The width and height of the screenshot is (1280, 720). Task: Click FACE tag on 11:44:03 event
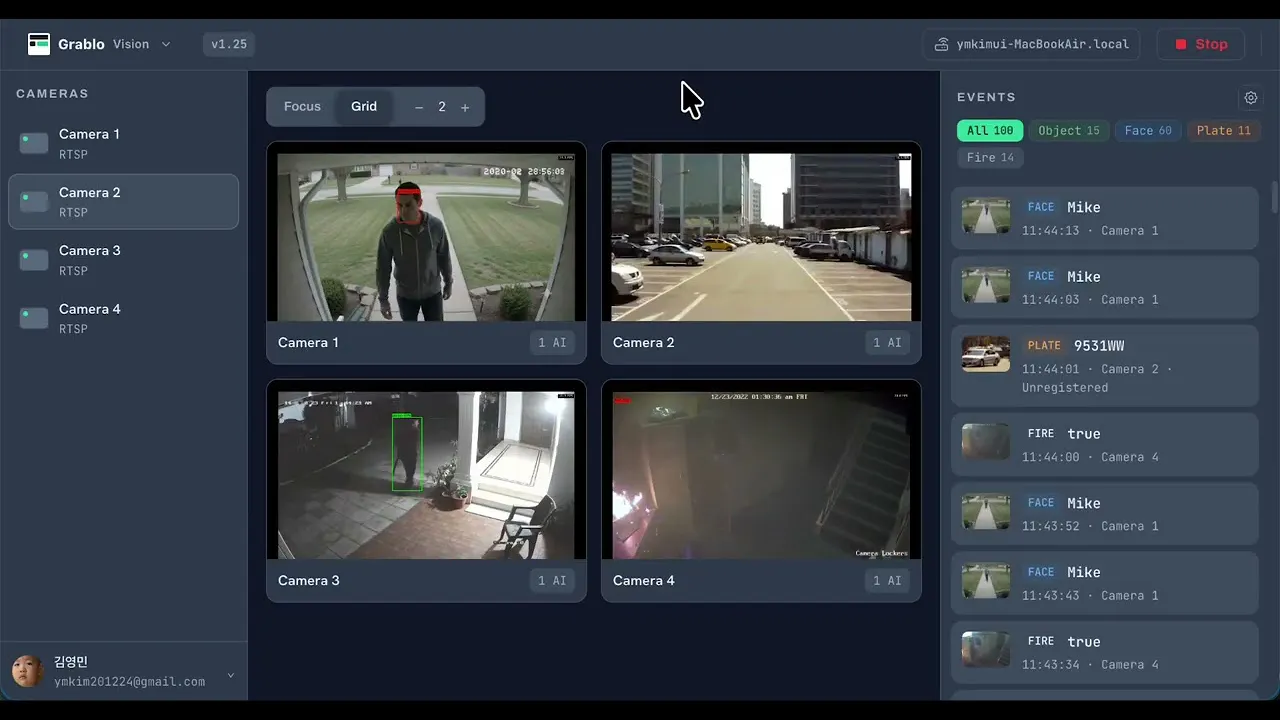point(1041,277)
